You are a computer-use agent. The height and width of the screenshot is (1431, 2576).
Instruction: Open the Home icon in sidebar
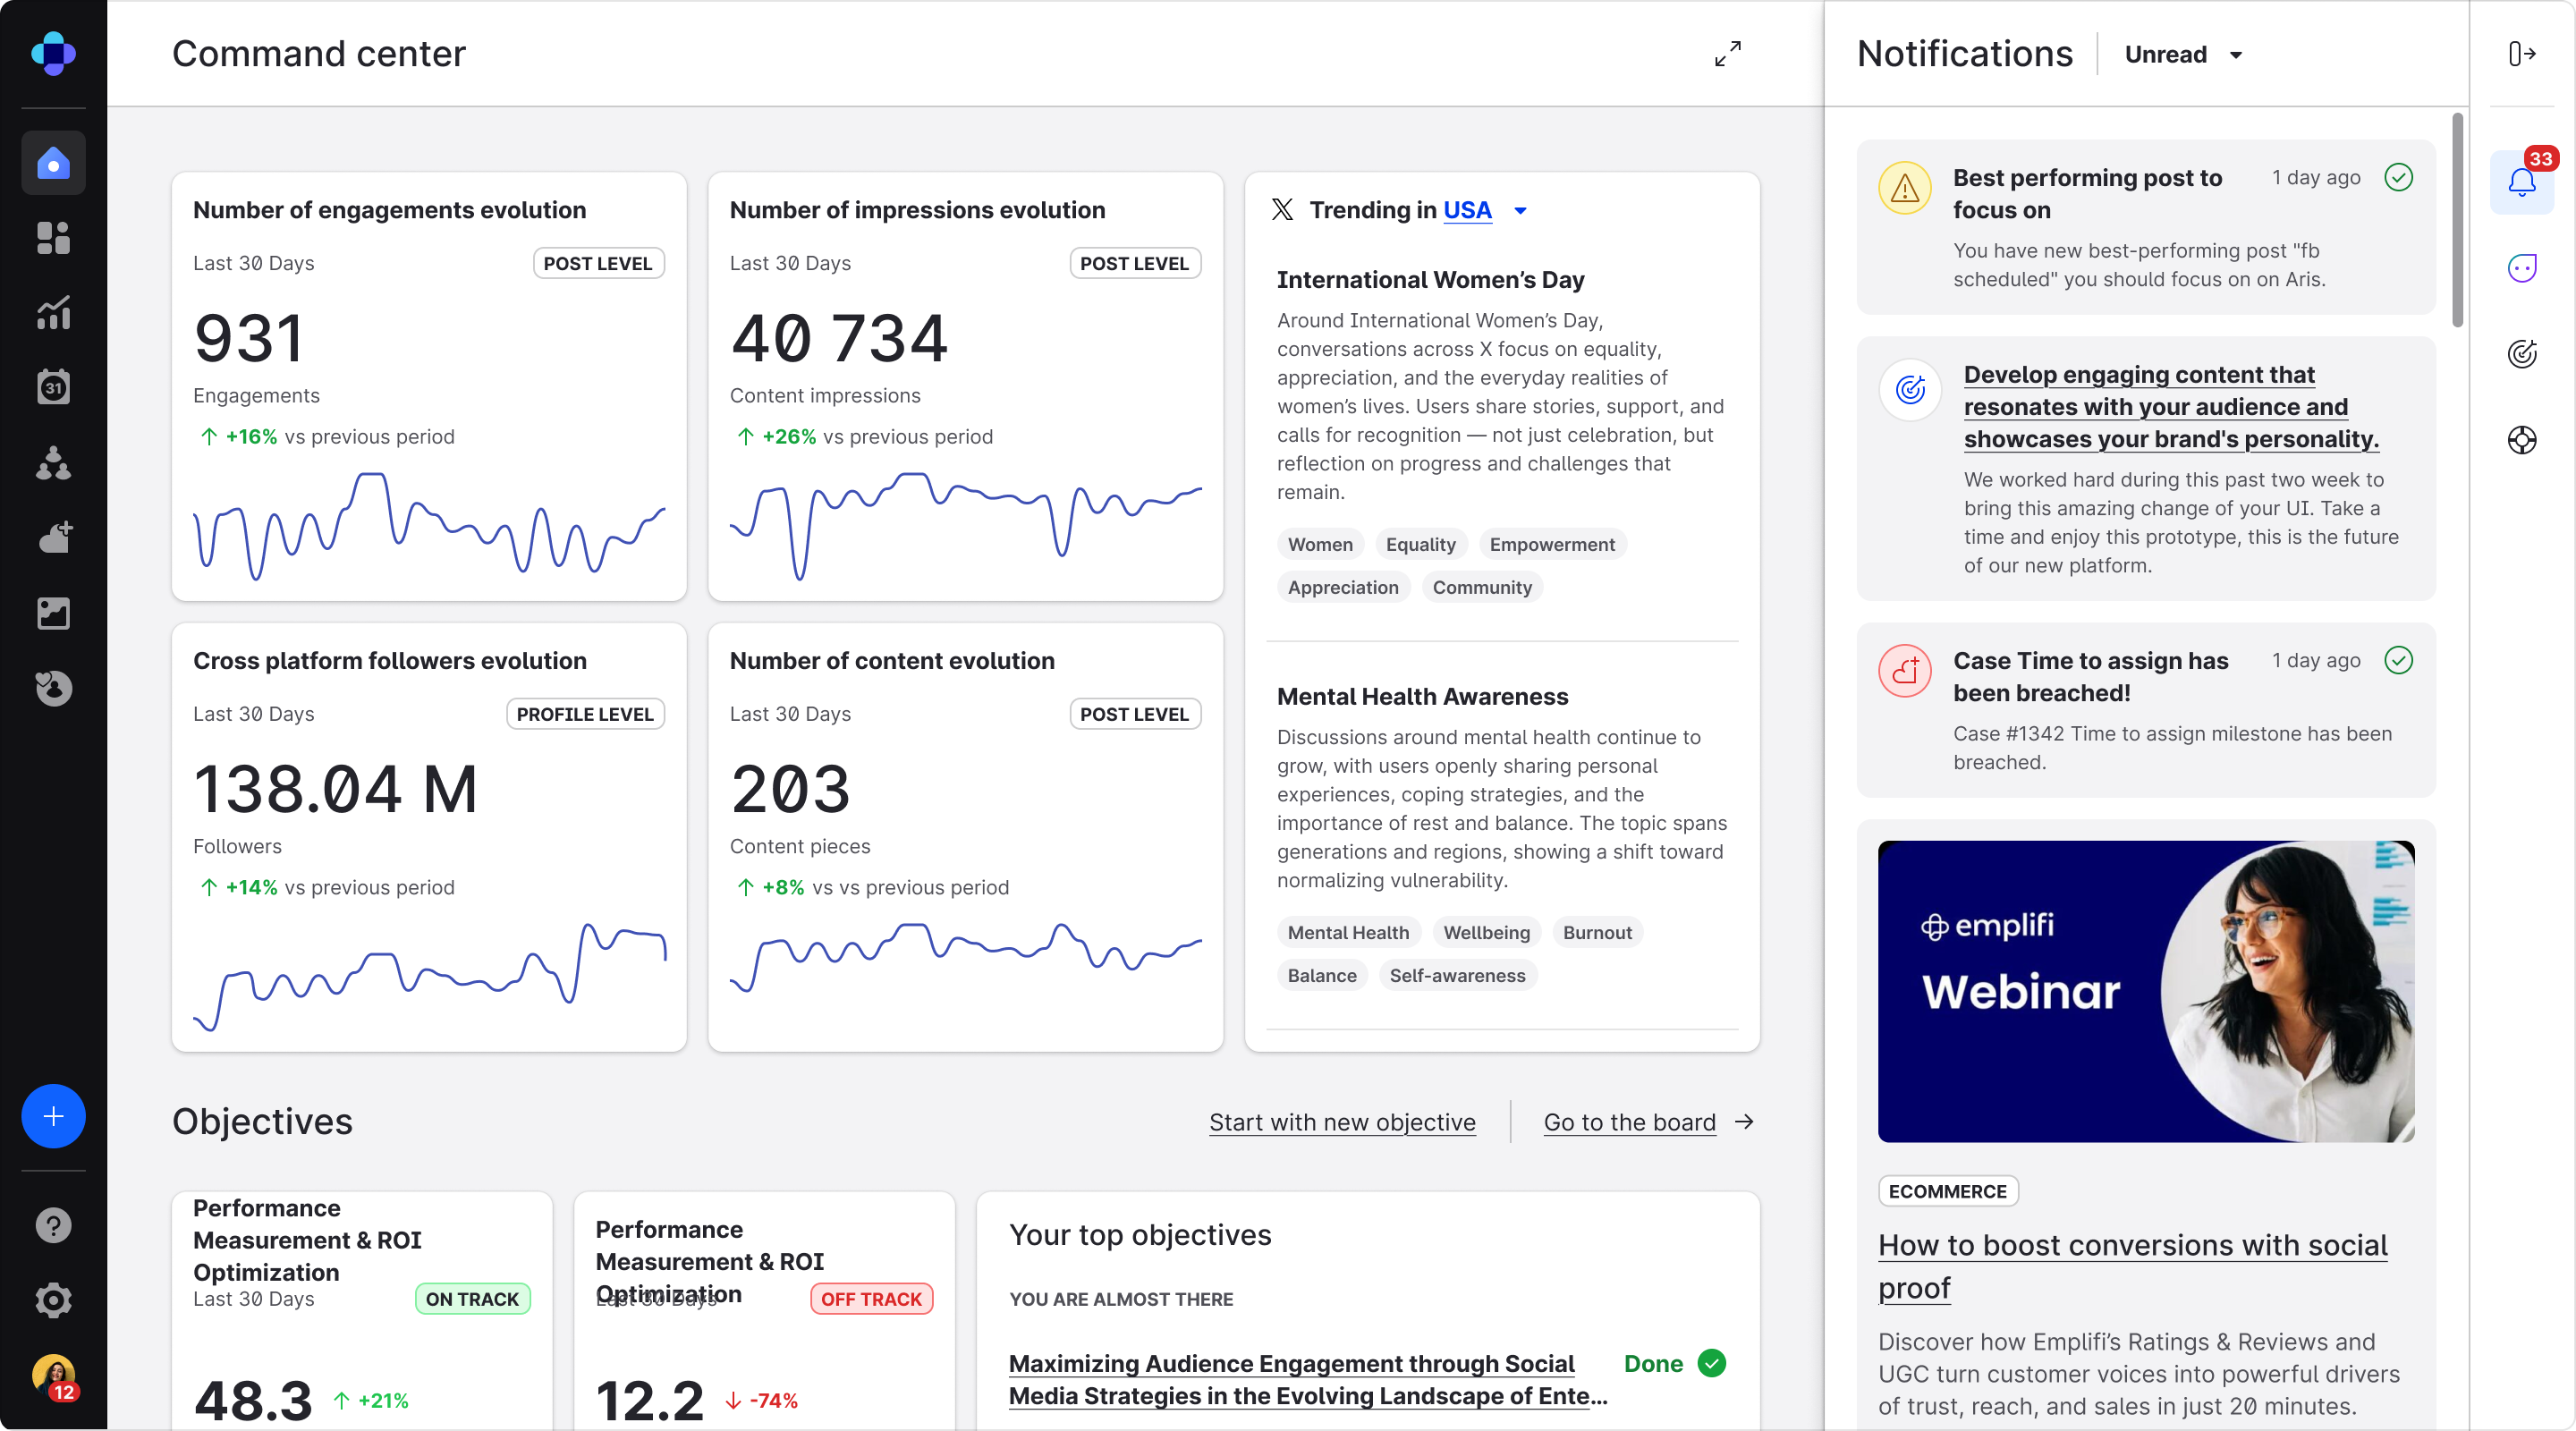[x=53, y=163]
